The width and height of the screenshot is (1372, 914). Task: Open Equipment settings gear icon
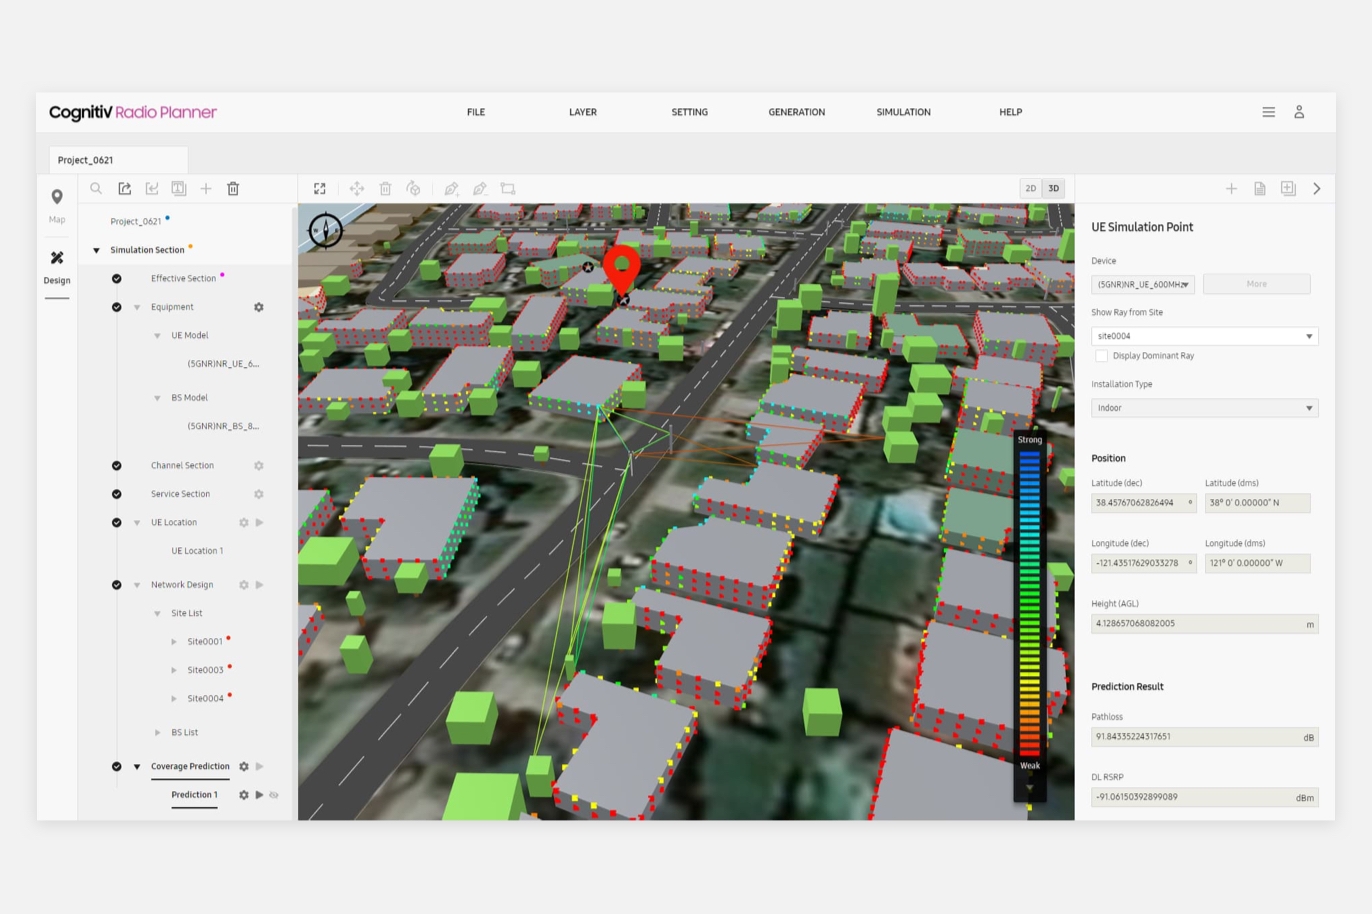(259, 307)
